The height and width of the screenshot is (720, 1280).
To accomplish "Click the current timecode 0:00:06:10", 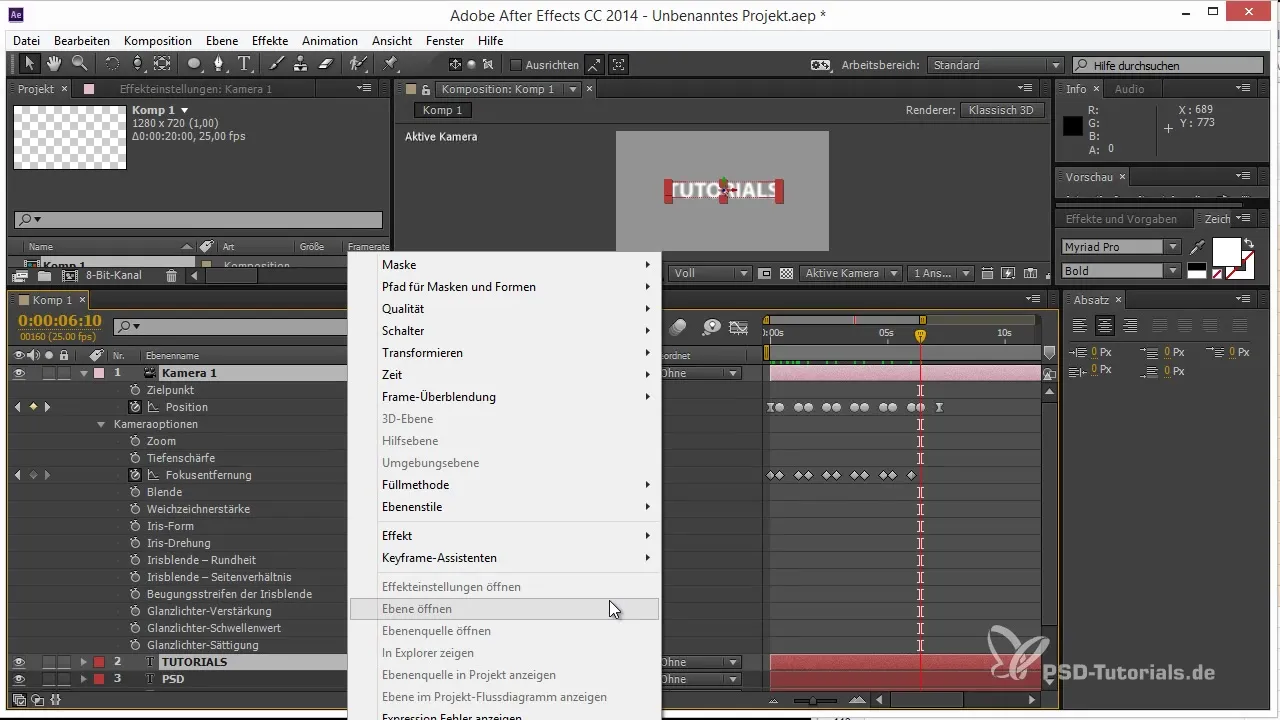I will pyautogui.click(x=60, y=320).
